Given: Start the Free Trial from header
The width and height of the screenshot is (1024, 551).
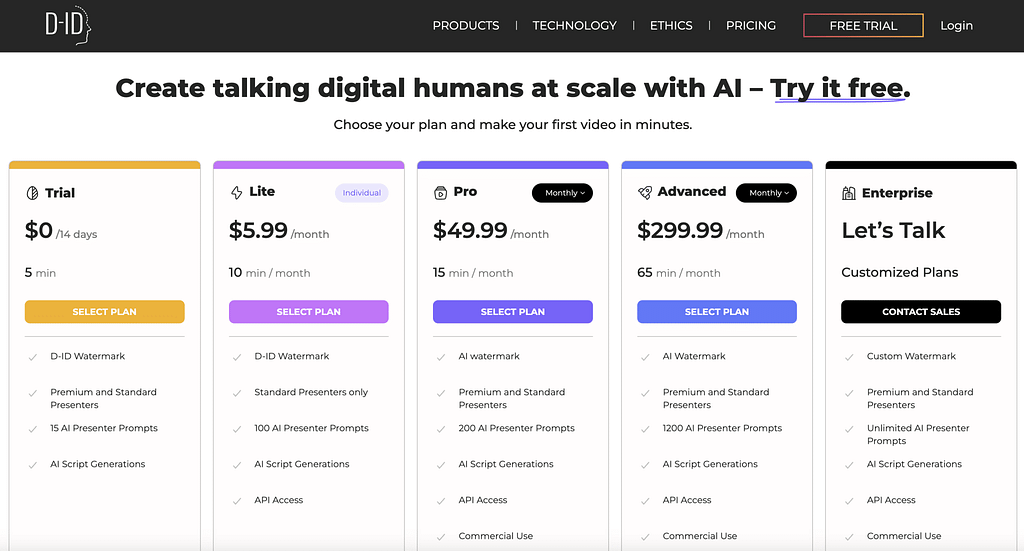Looking at the screenshot, I should pos(863,26).
